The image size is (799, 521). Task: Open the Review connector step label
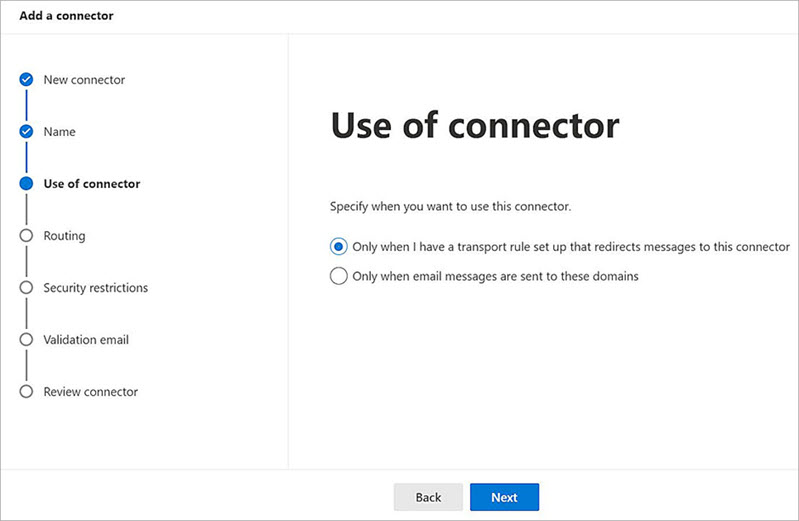91,392
